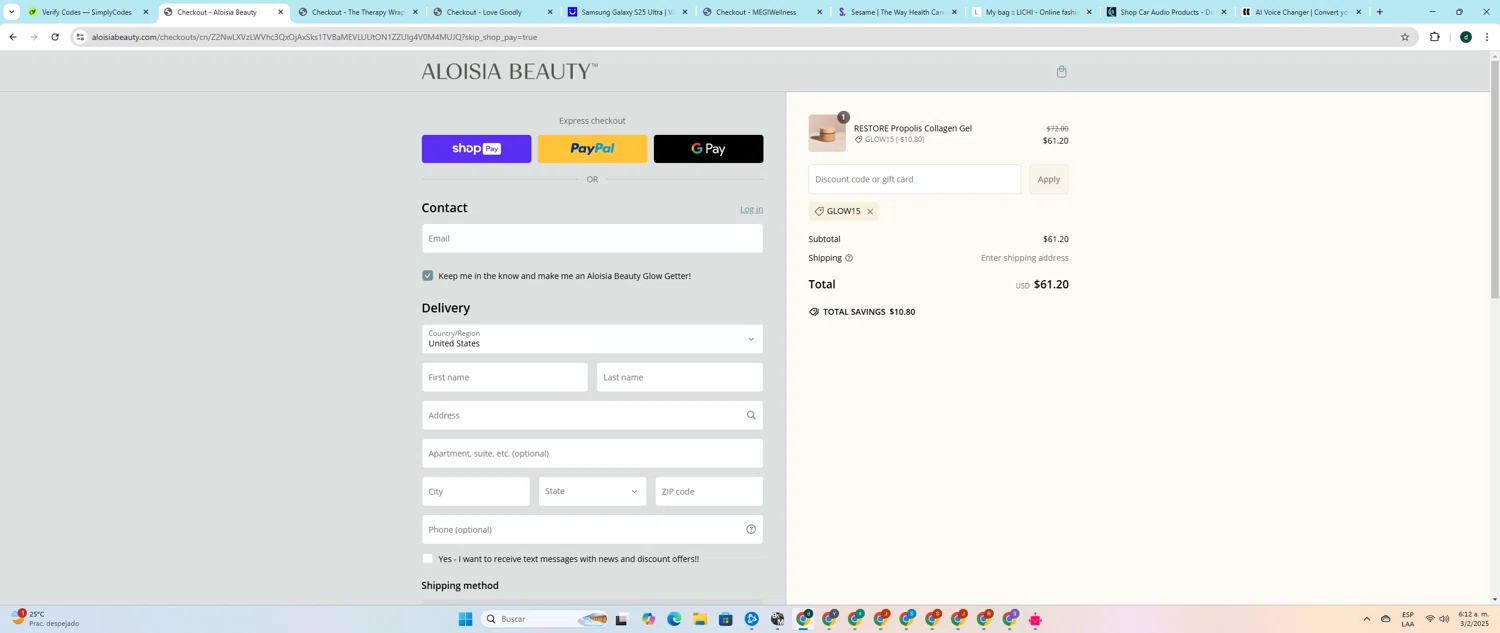This screenshot has height=633, width=1500.
Task: Open the State dropdown
Action: pyautogui.click(x=592, y=492)
